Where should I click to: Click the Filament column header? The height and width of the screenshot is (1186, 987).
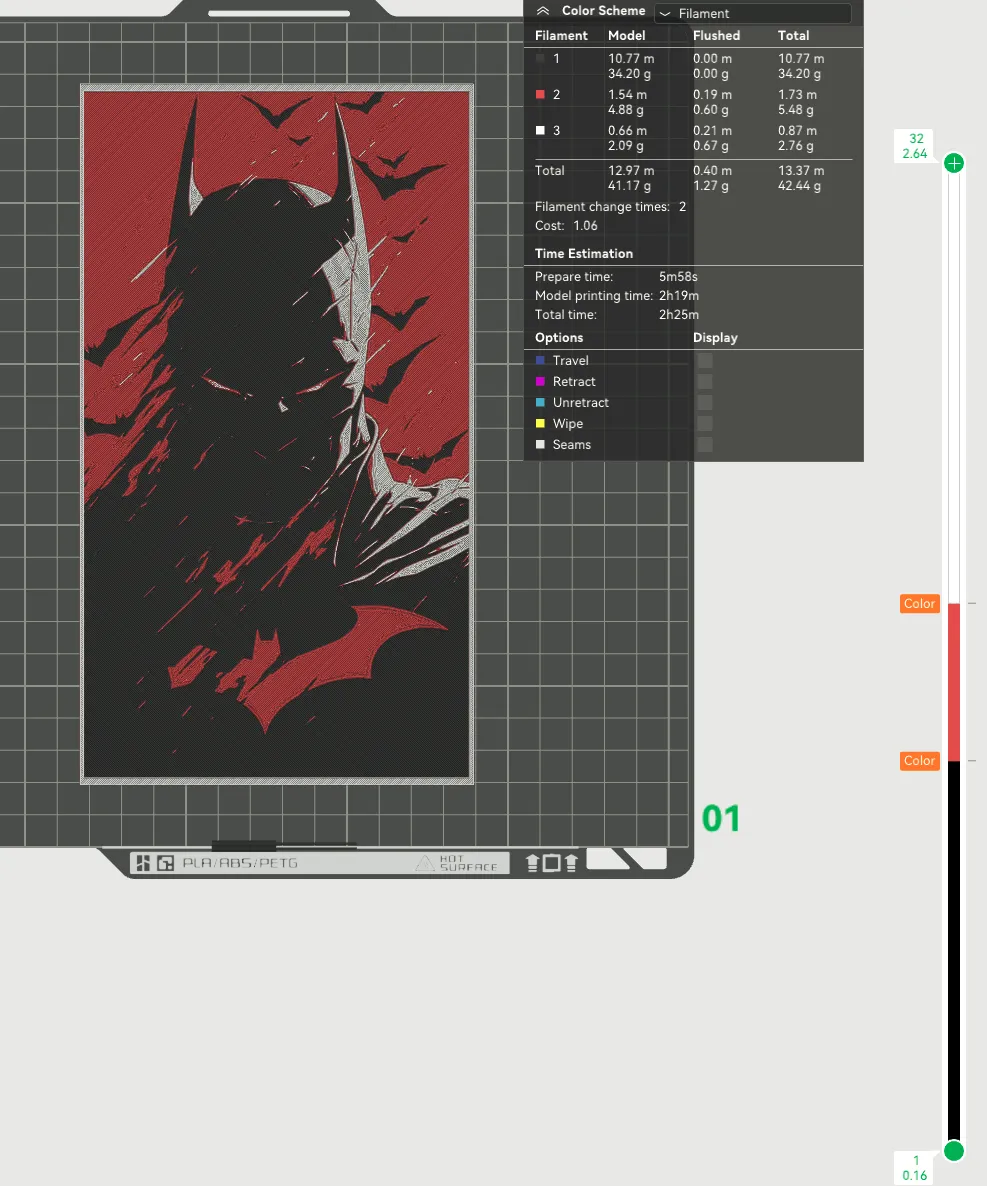pyautogui.click(x=561, y=36)
